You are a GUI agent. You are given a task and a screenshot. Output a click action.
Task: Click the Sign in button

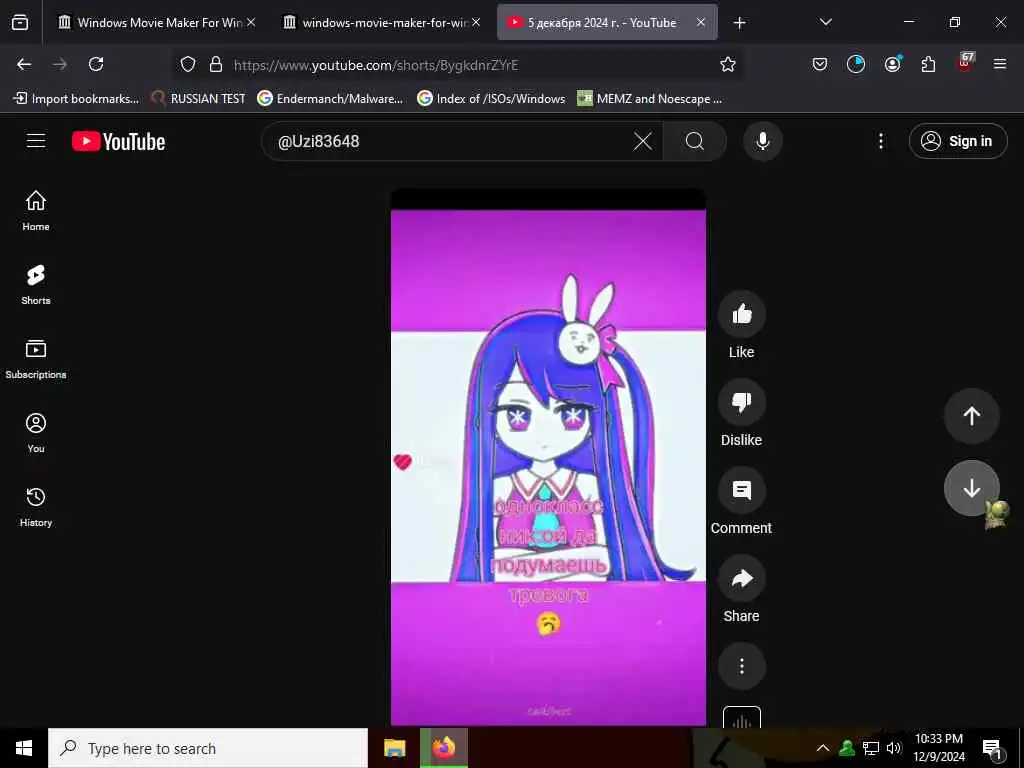(x=958, y=141)
